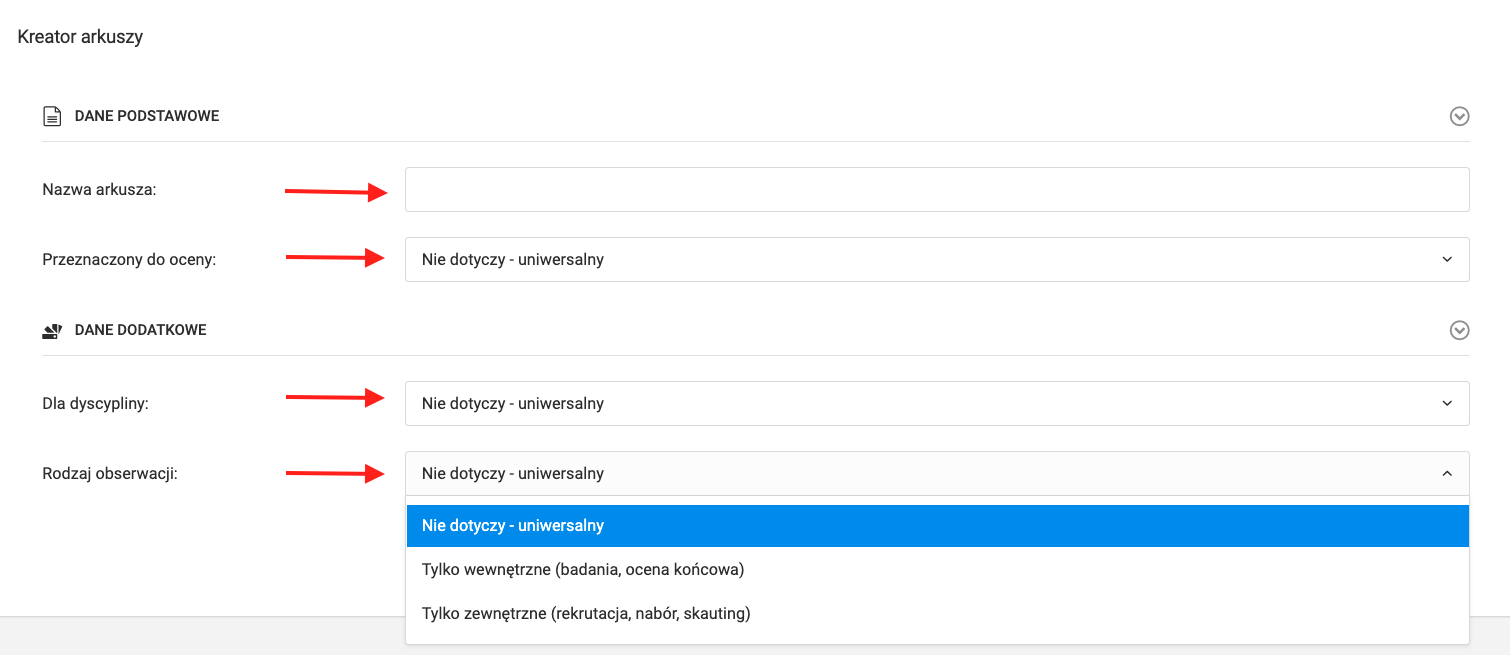Focus the Nazwa arkusza text field
1510x655 pixels.
(x=936, y=189)
